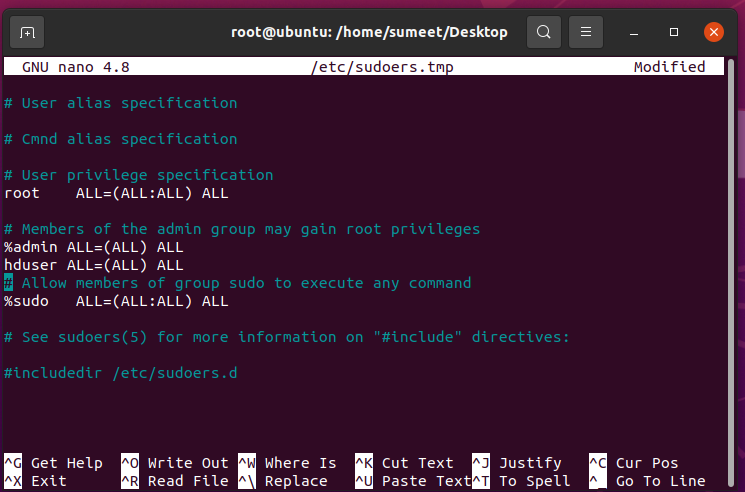Click the ^X Exit shortcut label
This screenshot has height=492, width=745.
36,481
